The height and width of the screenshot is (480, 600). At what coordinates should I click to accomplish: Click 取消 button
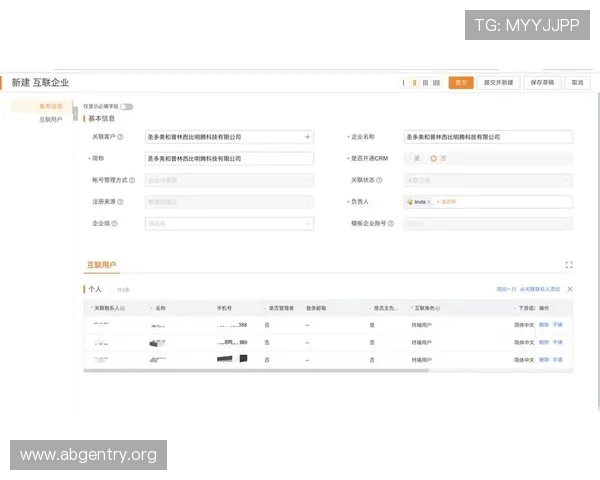pos(577,83)
